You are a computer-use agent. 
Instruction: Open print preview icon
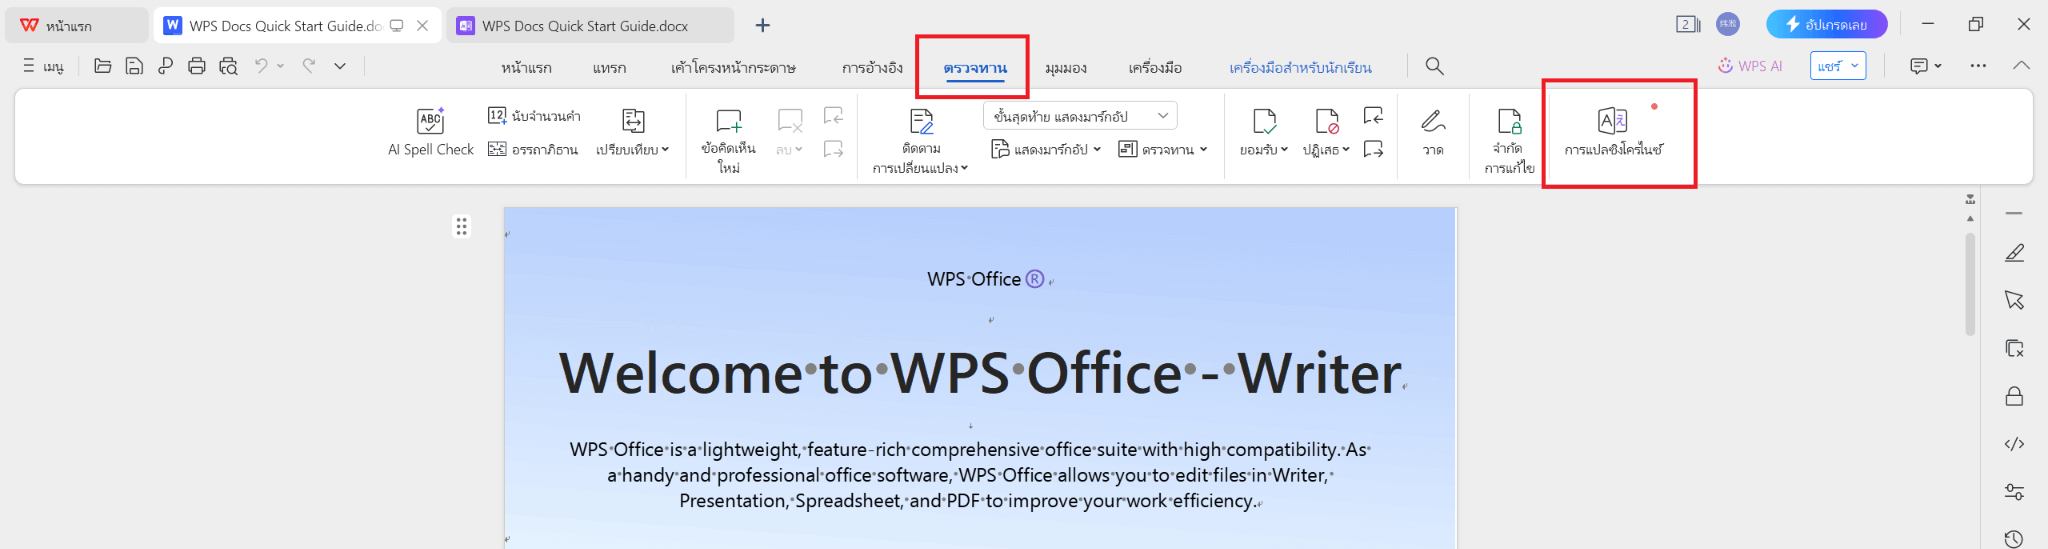228,66
